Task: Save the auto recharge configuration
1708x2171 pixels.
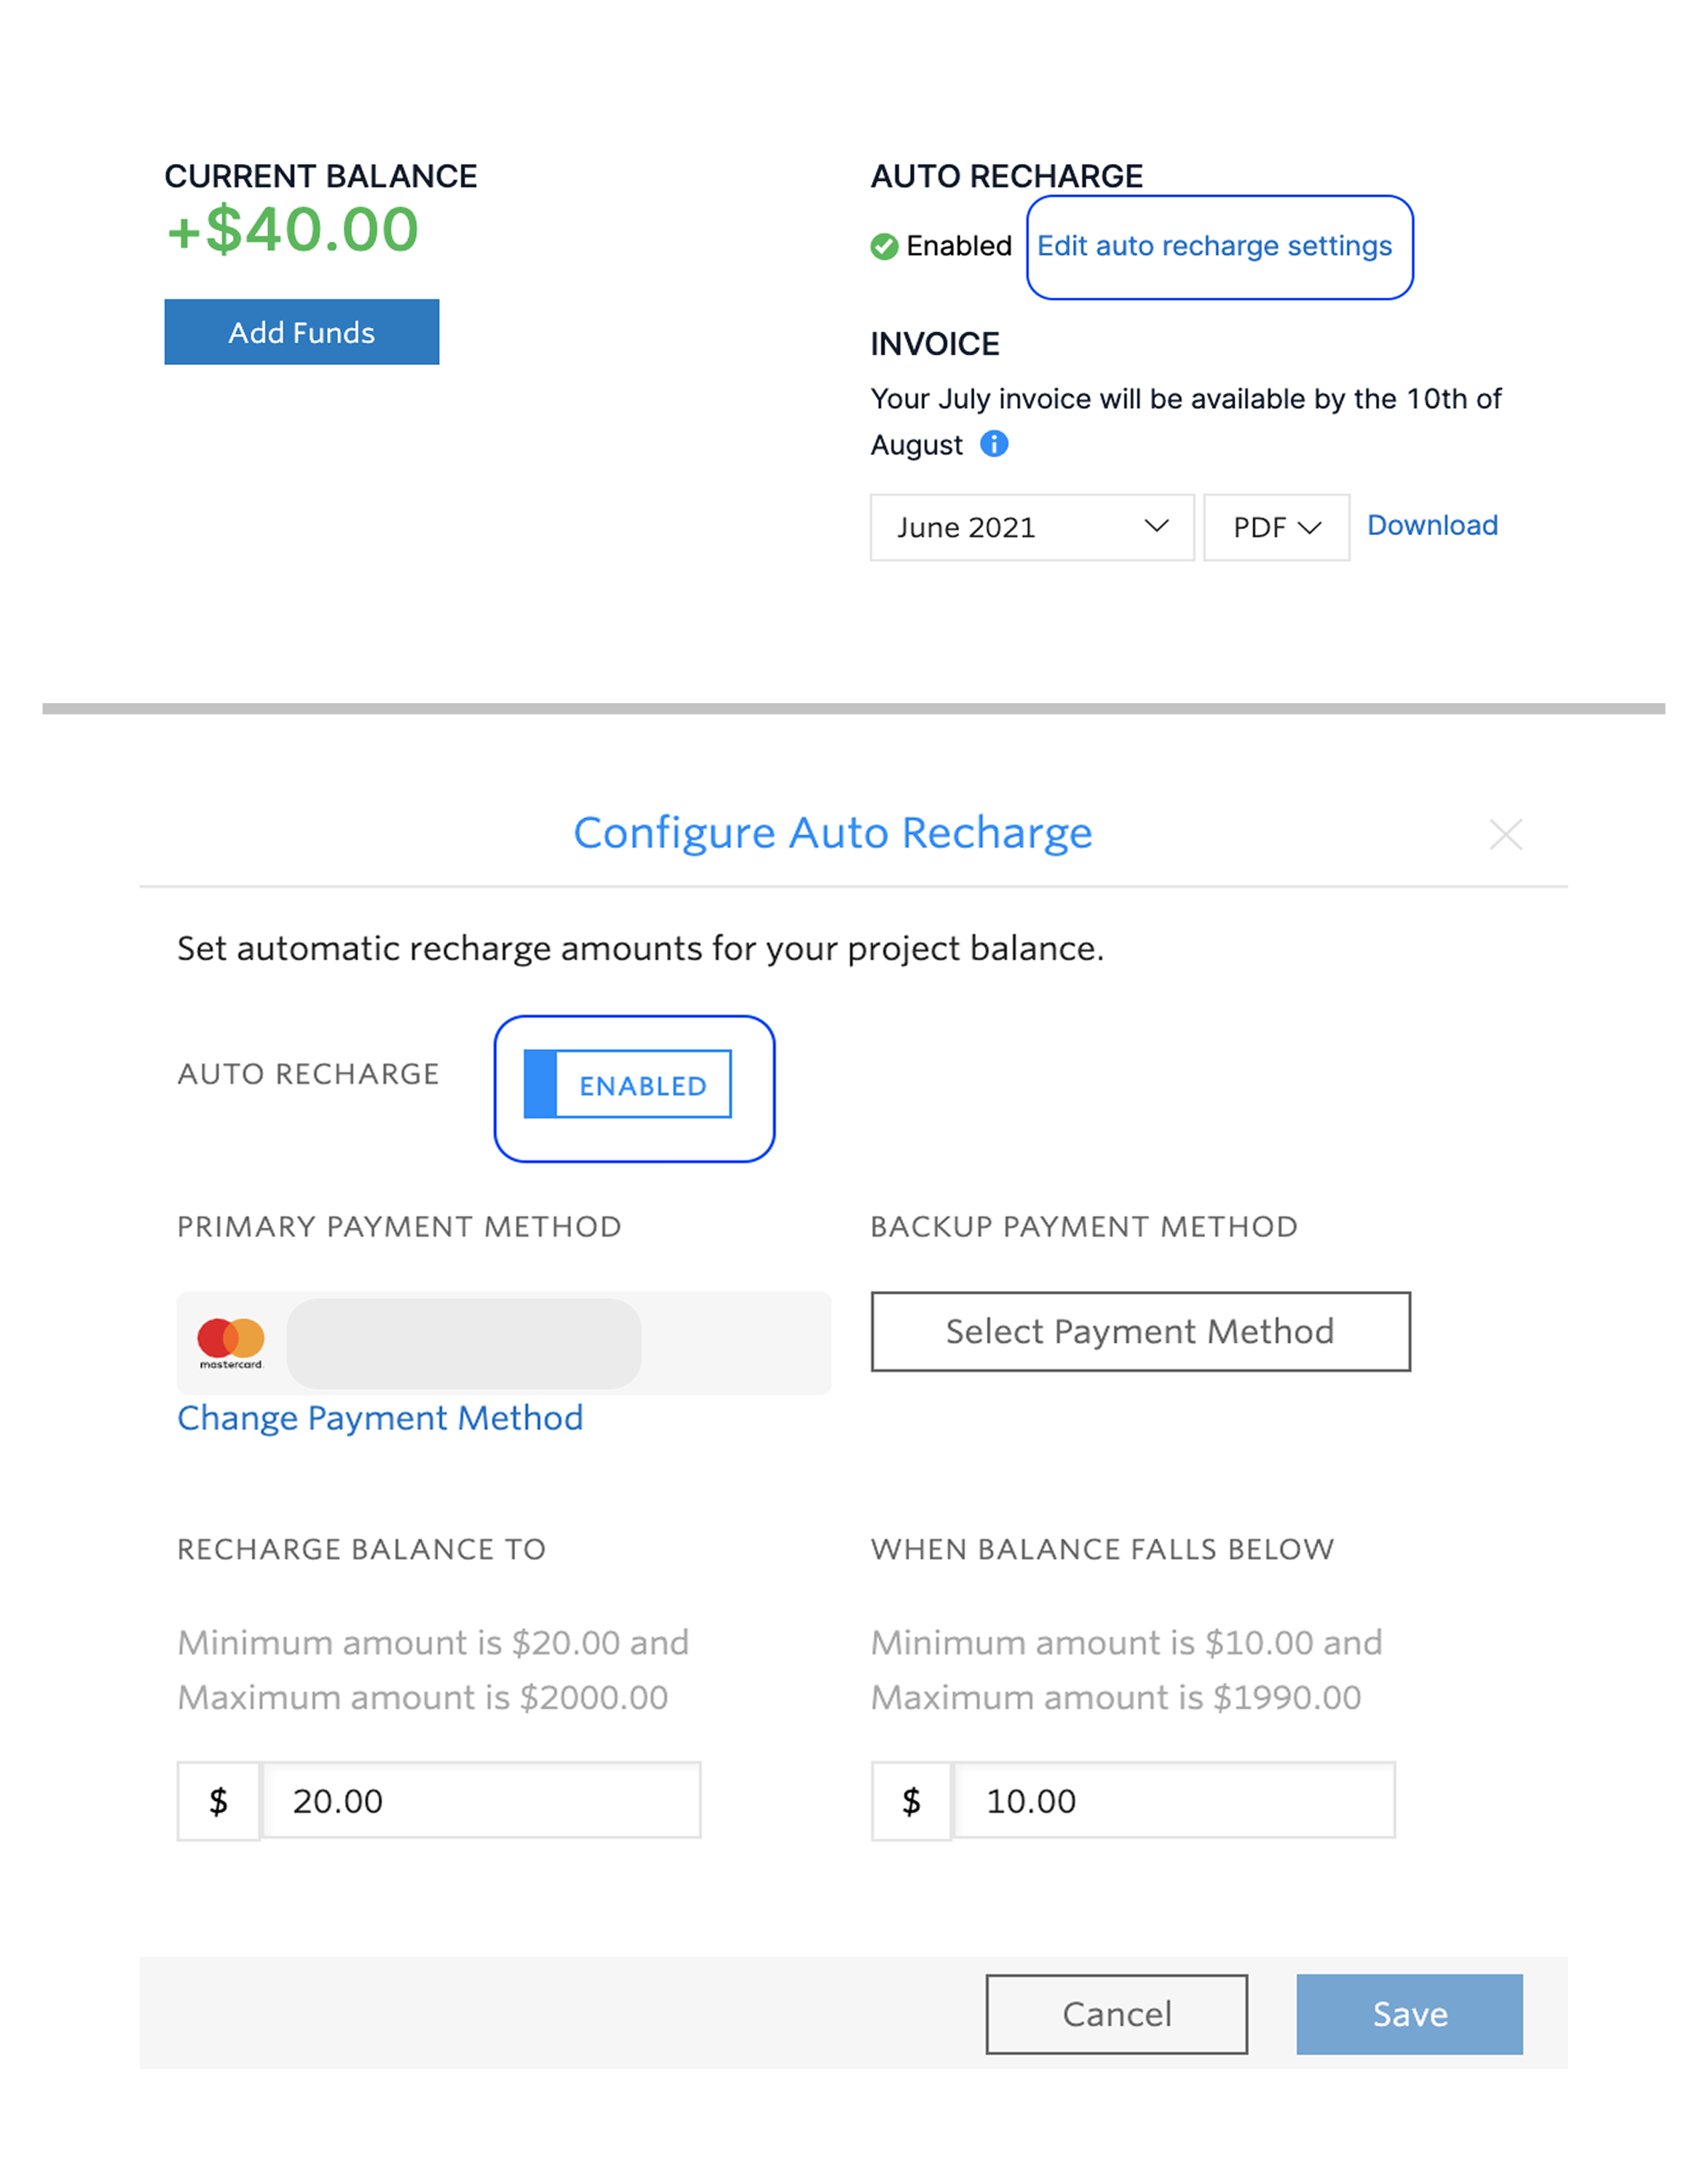Action: [x=1409, y=2014]
